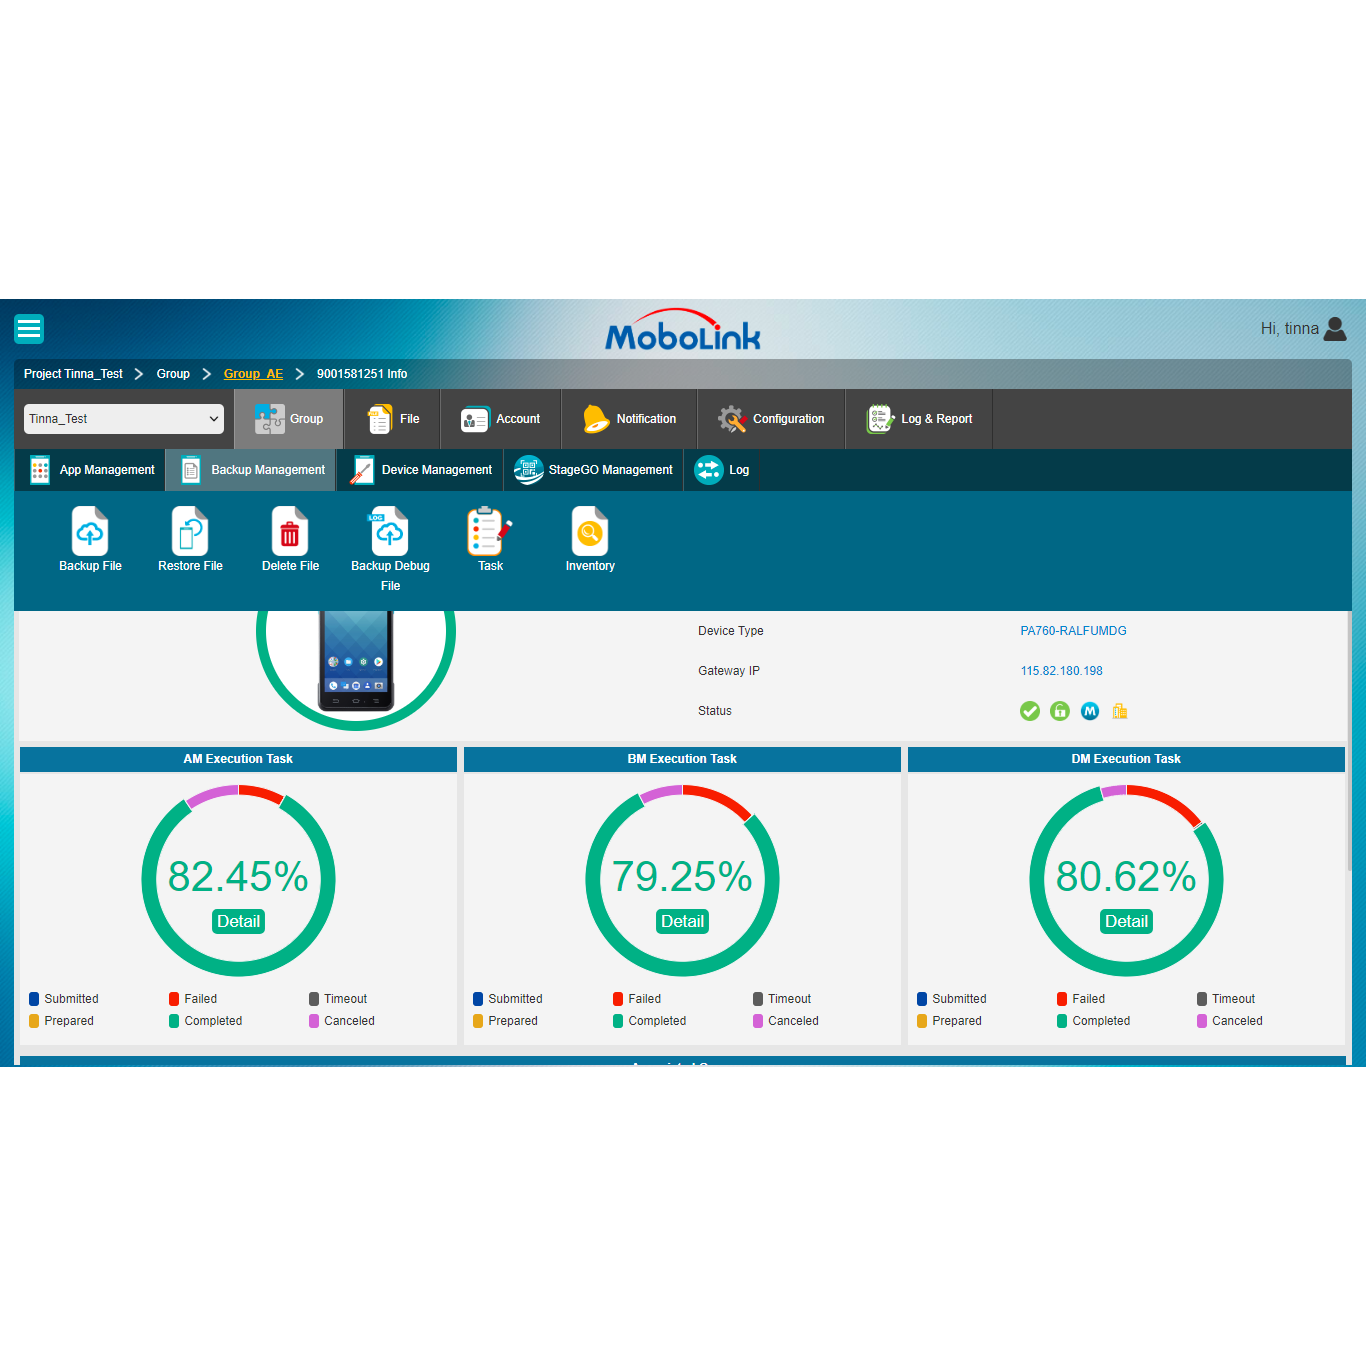Open the Configuration tab
The image size is (1366, 1366).
point(772,419)
